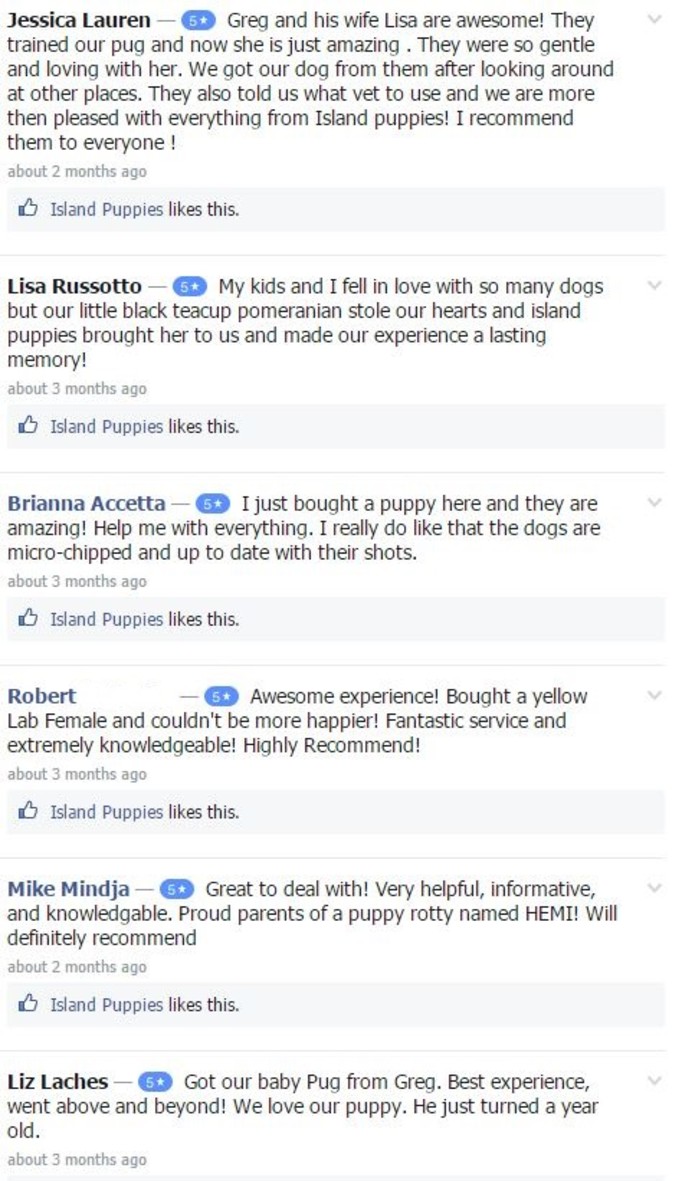
Task: Click thumbs-up icon below Lisa Russotto's review
Action: 28,426
